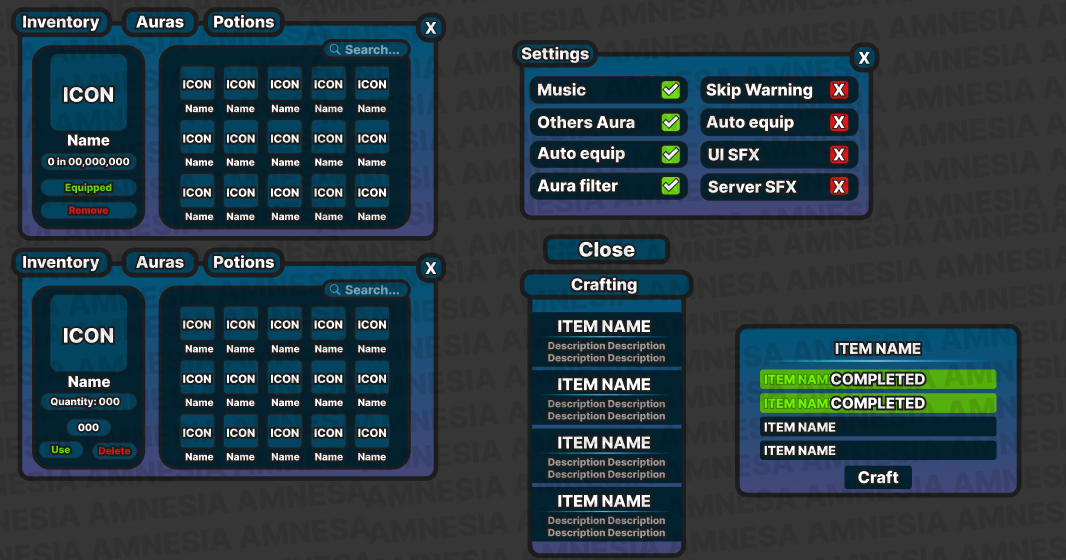Select the first COMPLETED ingredient progress bar
The width and height of the screenshot is (1066, 560).
(878, 379)
